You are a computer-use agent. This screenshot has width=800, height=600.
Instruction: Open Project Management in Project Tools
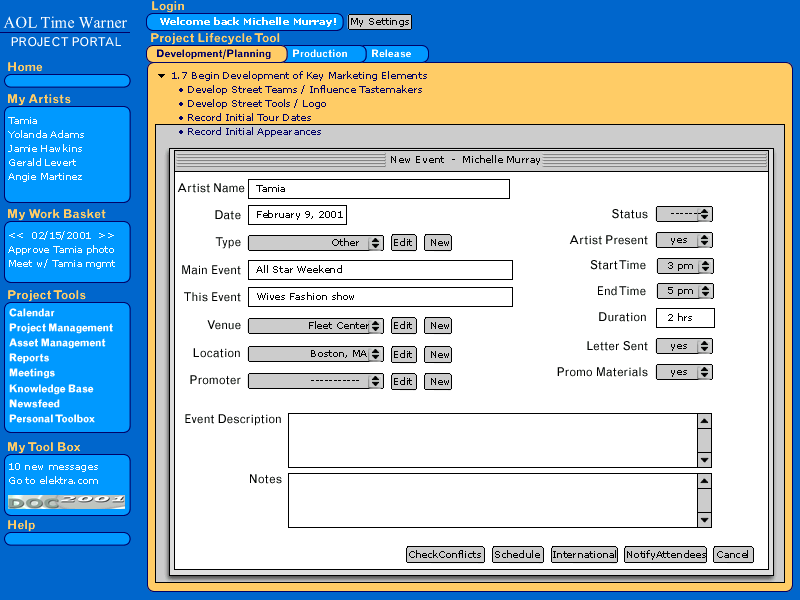(x=61, y=328)
